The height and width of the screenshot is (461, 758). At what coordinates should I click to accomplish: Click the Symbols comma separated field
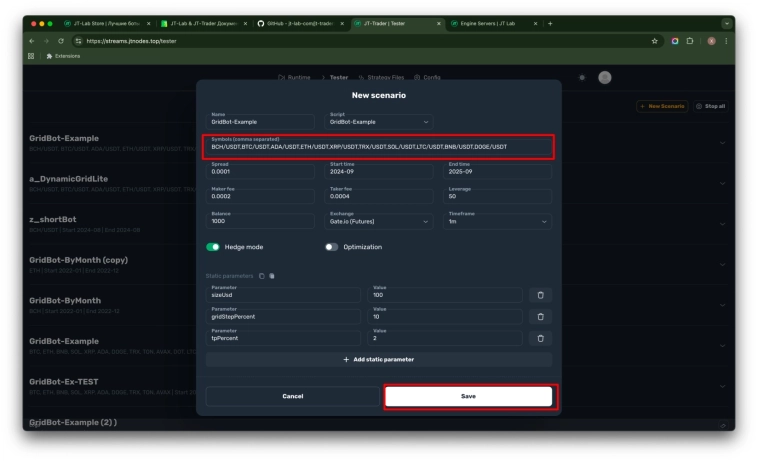(x=379, y=146)
